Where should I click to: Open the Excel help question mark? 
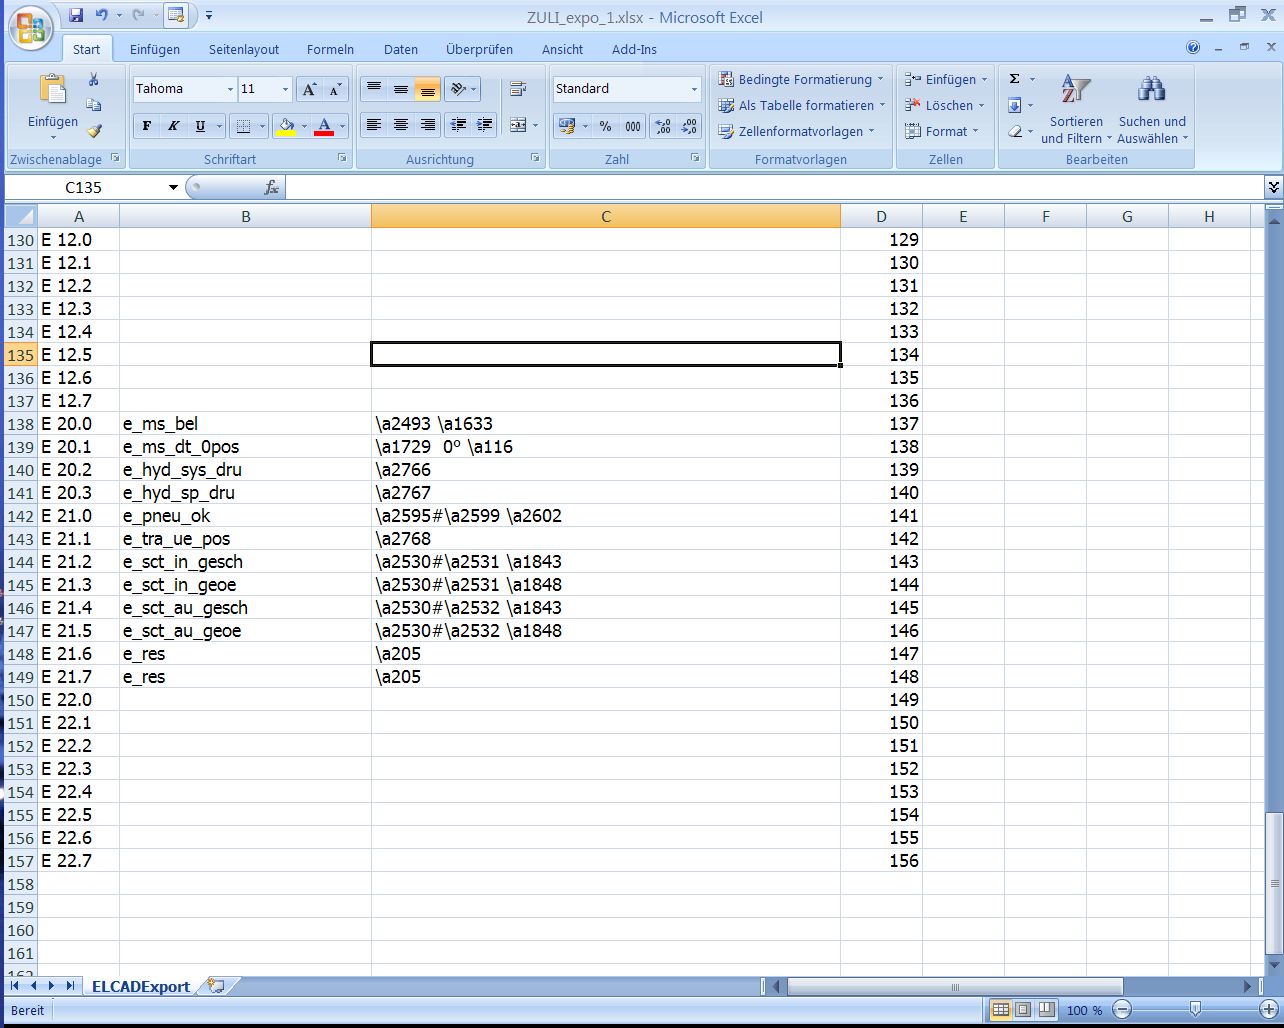[x=1193, y=47]
